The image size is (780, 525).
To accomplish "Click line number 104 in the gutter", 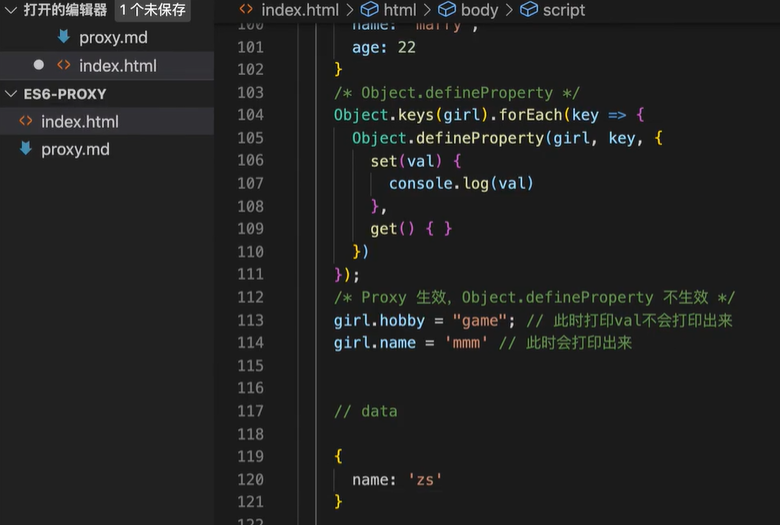I will (x=250, y=115).
